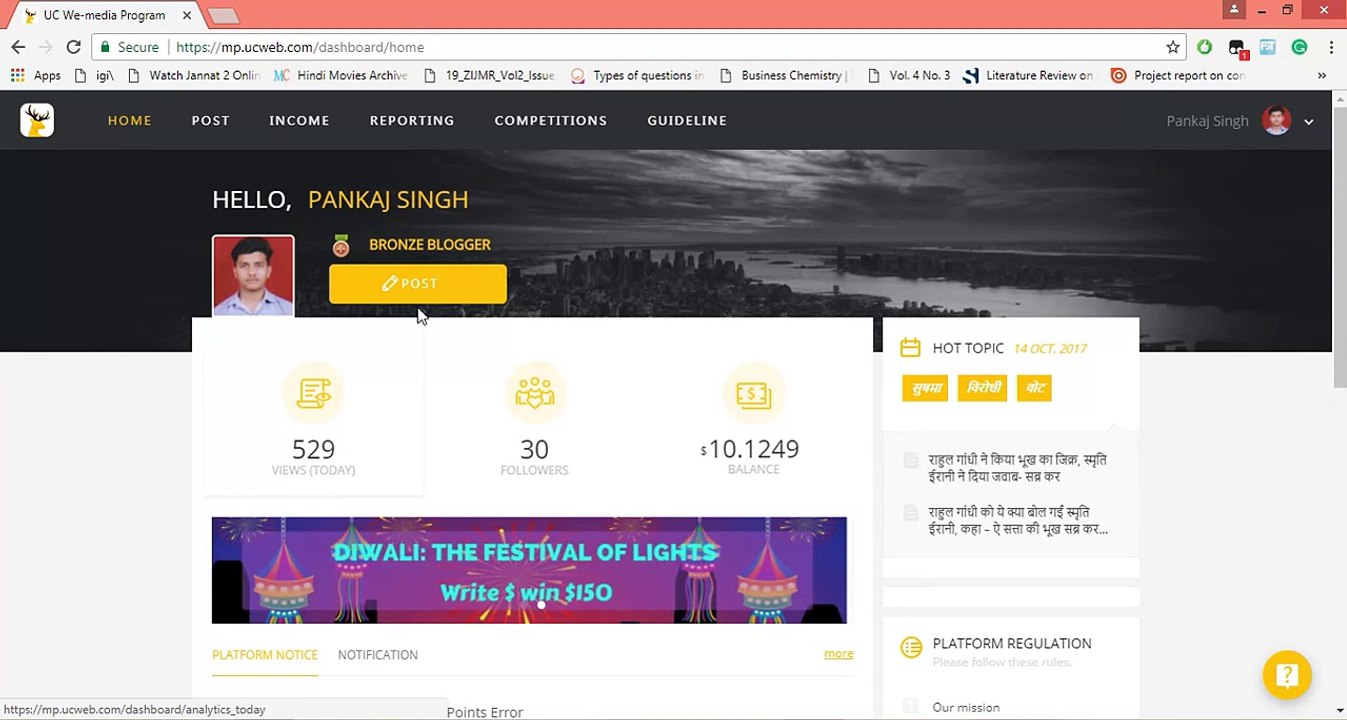Open 'Hindi Movies Archive' bookmark
Viewport: 1347px width, 720px height.
pos(341,75)
